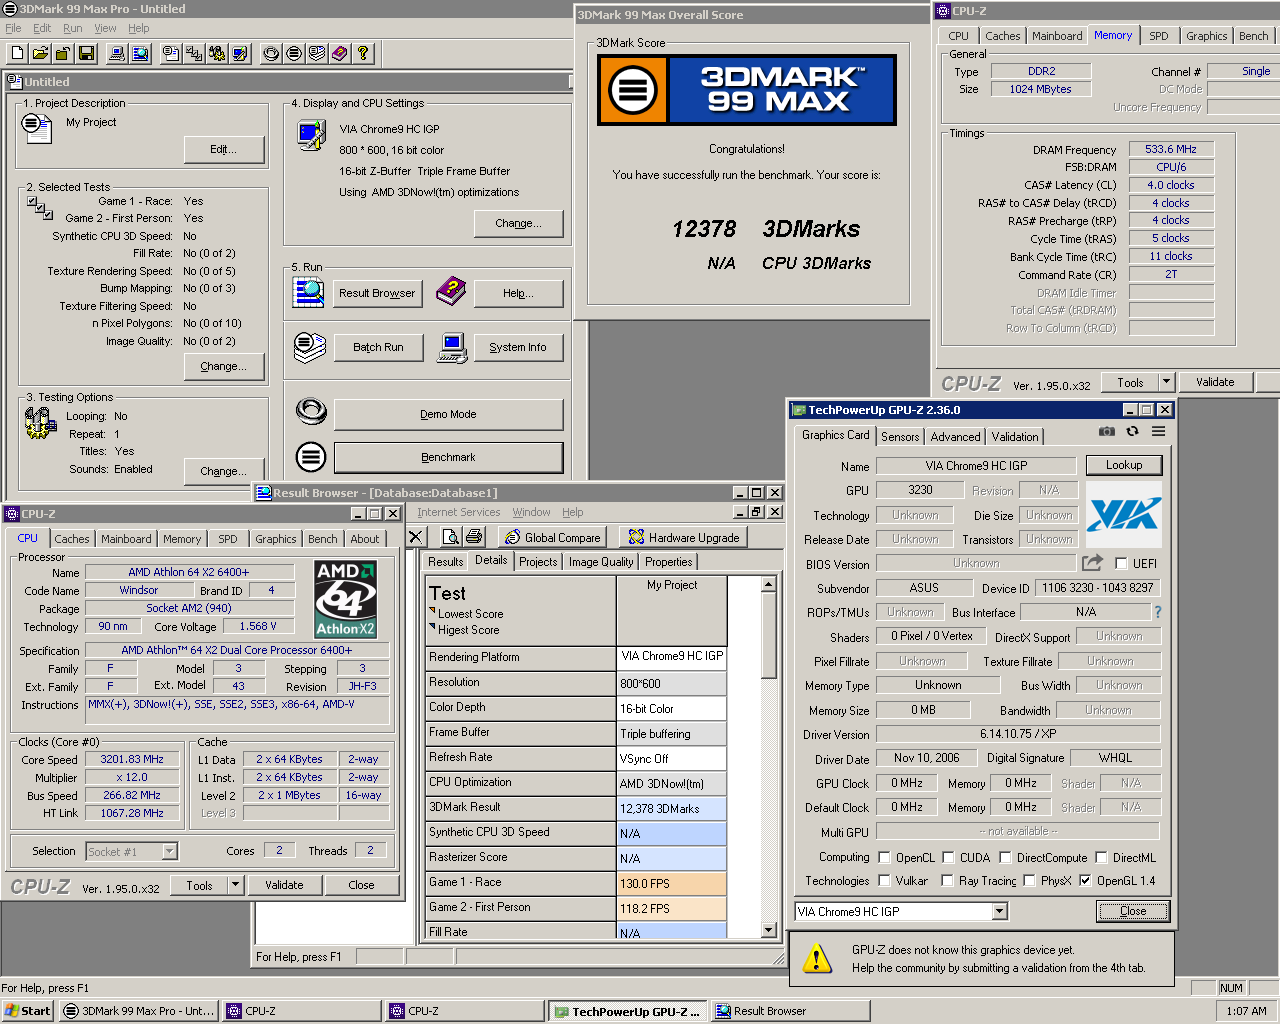Click the yellow question mark toolbar icon

point(363,54)
